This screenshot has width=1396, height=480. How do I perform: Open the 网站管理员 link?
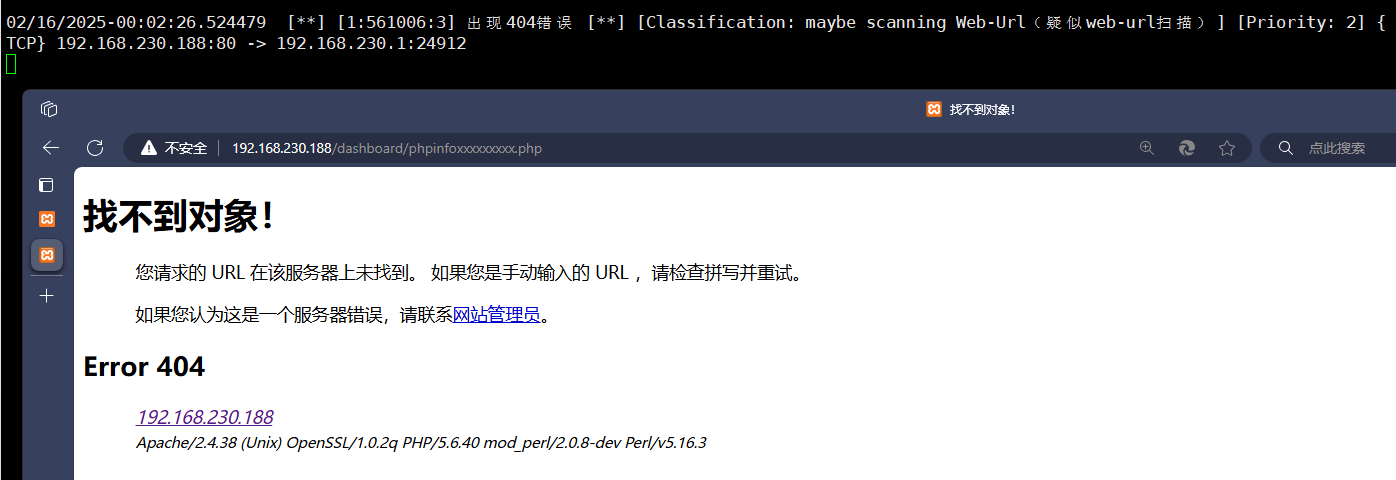496,315
